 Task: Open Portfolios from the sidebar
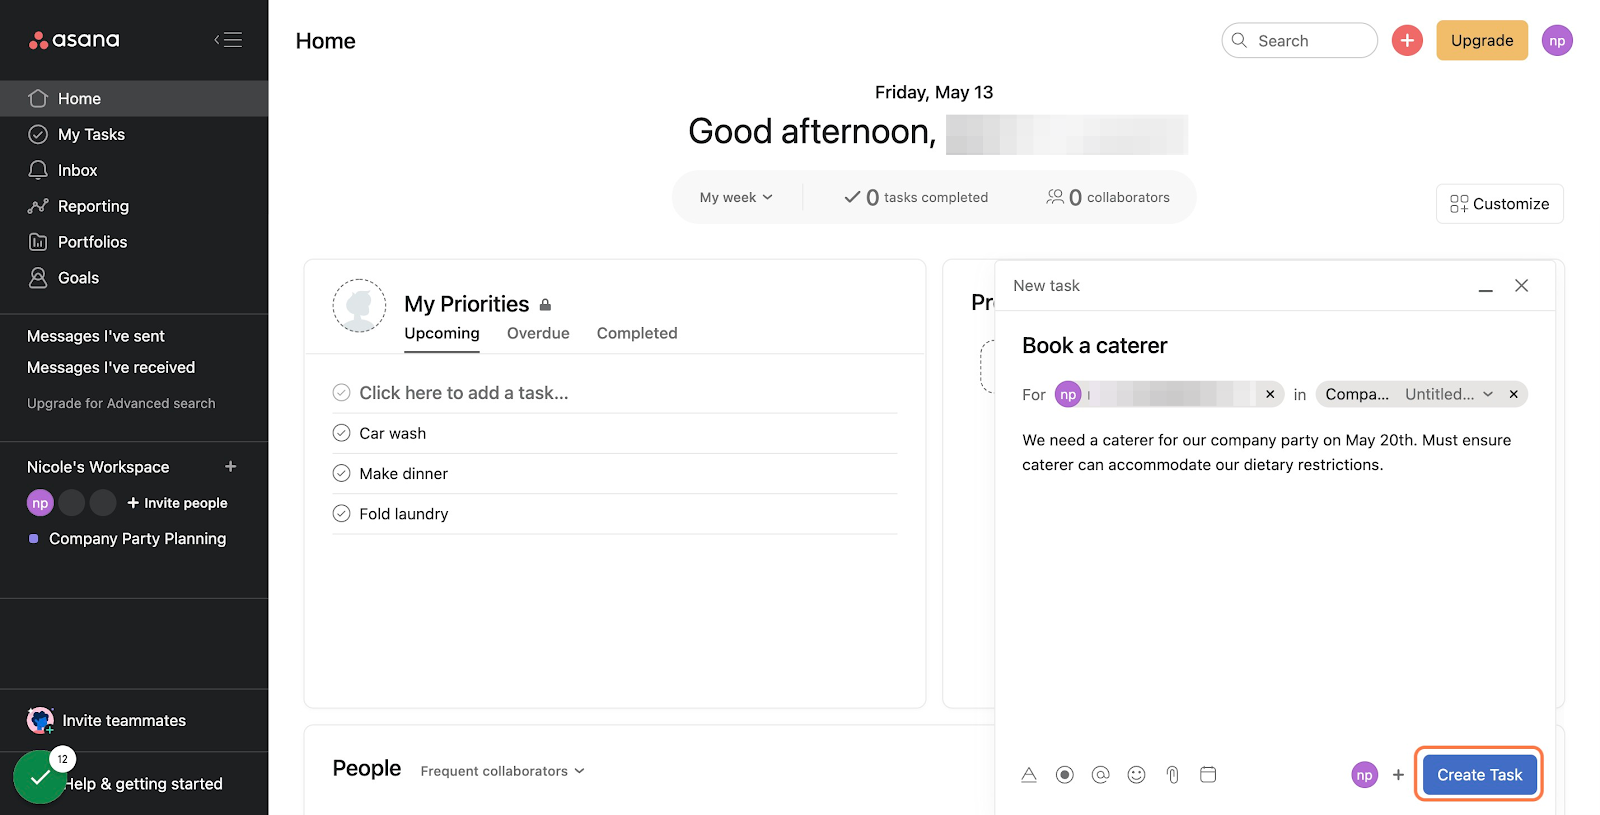tap(92, 241)
